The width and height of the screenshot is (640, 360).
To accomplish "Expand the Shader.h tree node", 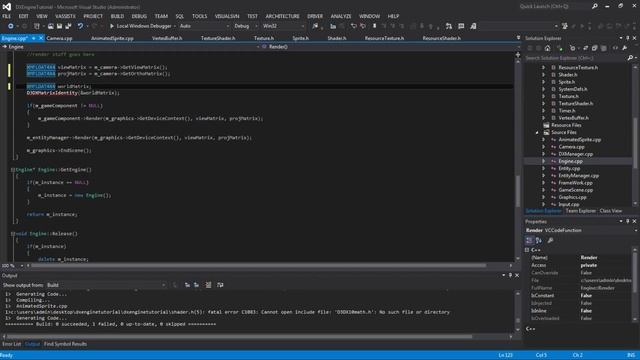I will (543, 75).
